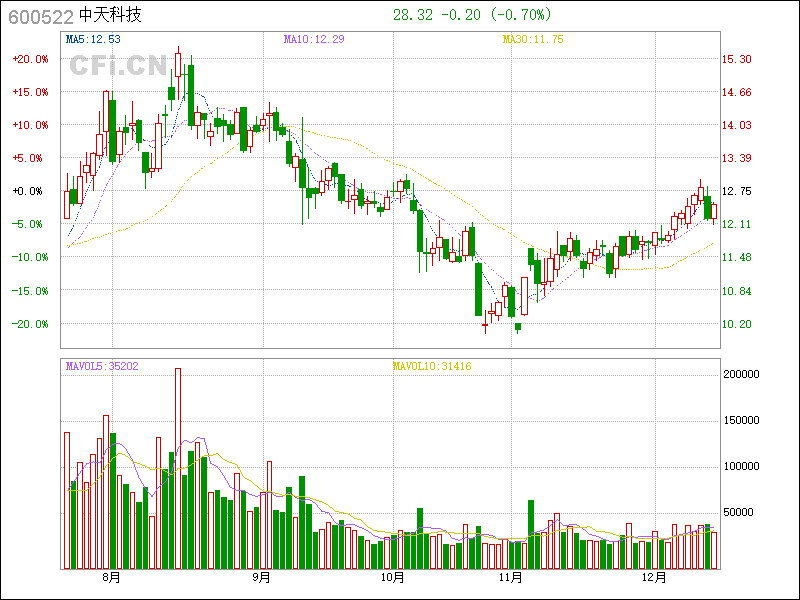Click the 15.30 price axis label

tap(737, 59)
